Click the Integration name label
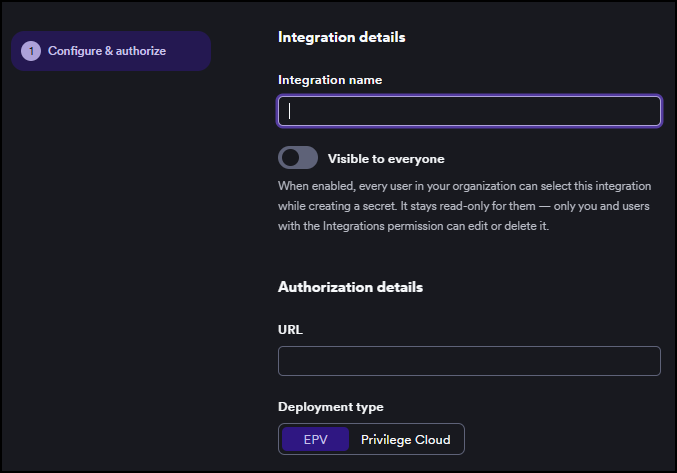Image resolution: width=677 pixels, height=473 pixels. pyautogui.click(x=330, y=80)
